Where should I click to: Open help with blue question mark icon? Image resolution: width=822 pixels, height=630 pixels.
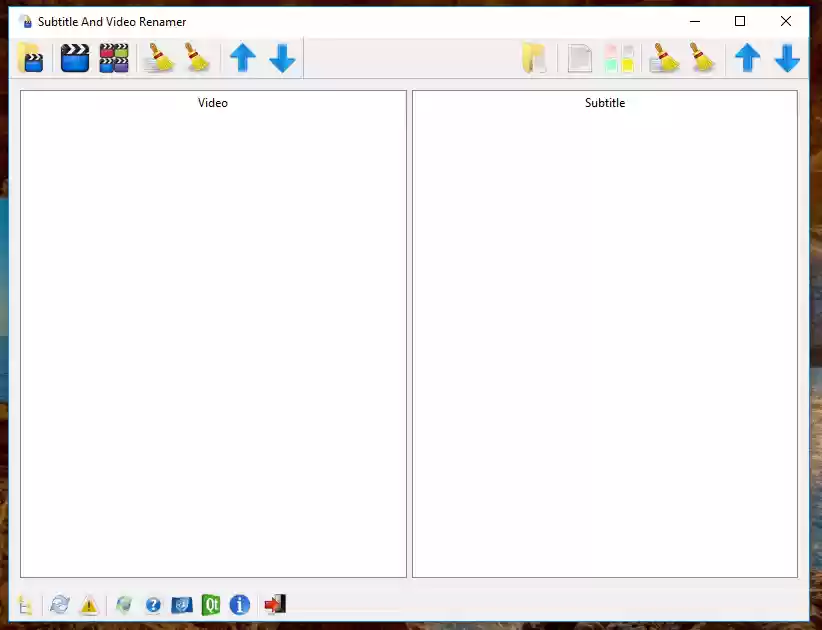[x=153, y=605]
